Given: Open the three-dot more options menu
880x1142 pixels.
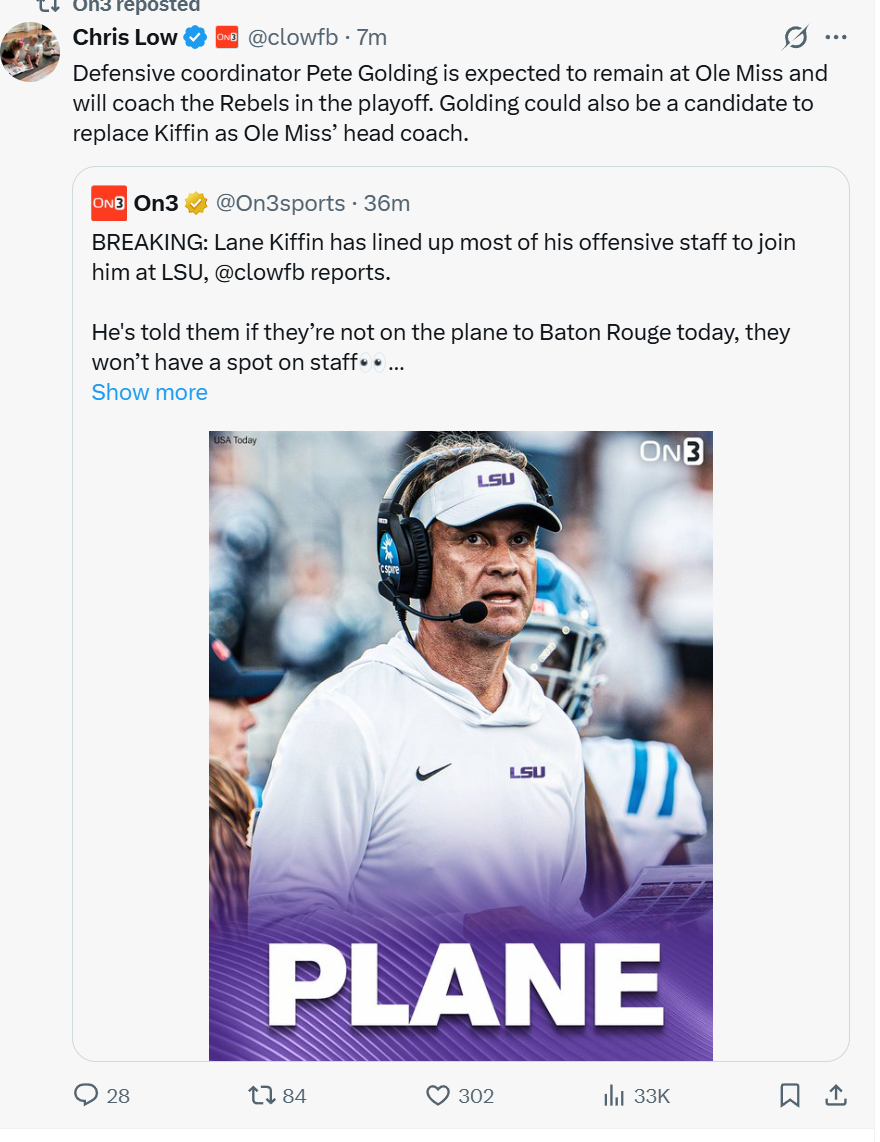Looking at the screenshot, I should pos(835,38).
